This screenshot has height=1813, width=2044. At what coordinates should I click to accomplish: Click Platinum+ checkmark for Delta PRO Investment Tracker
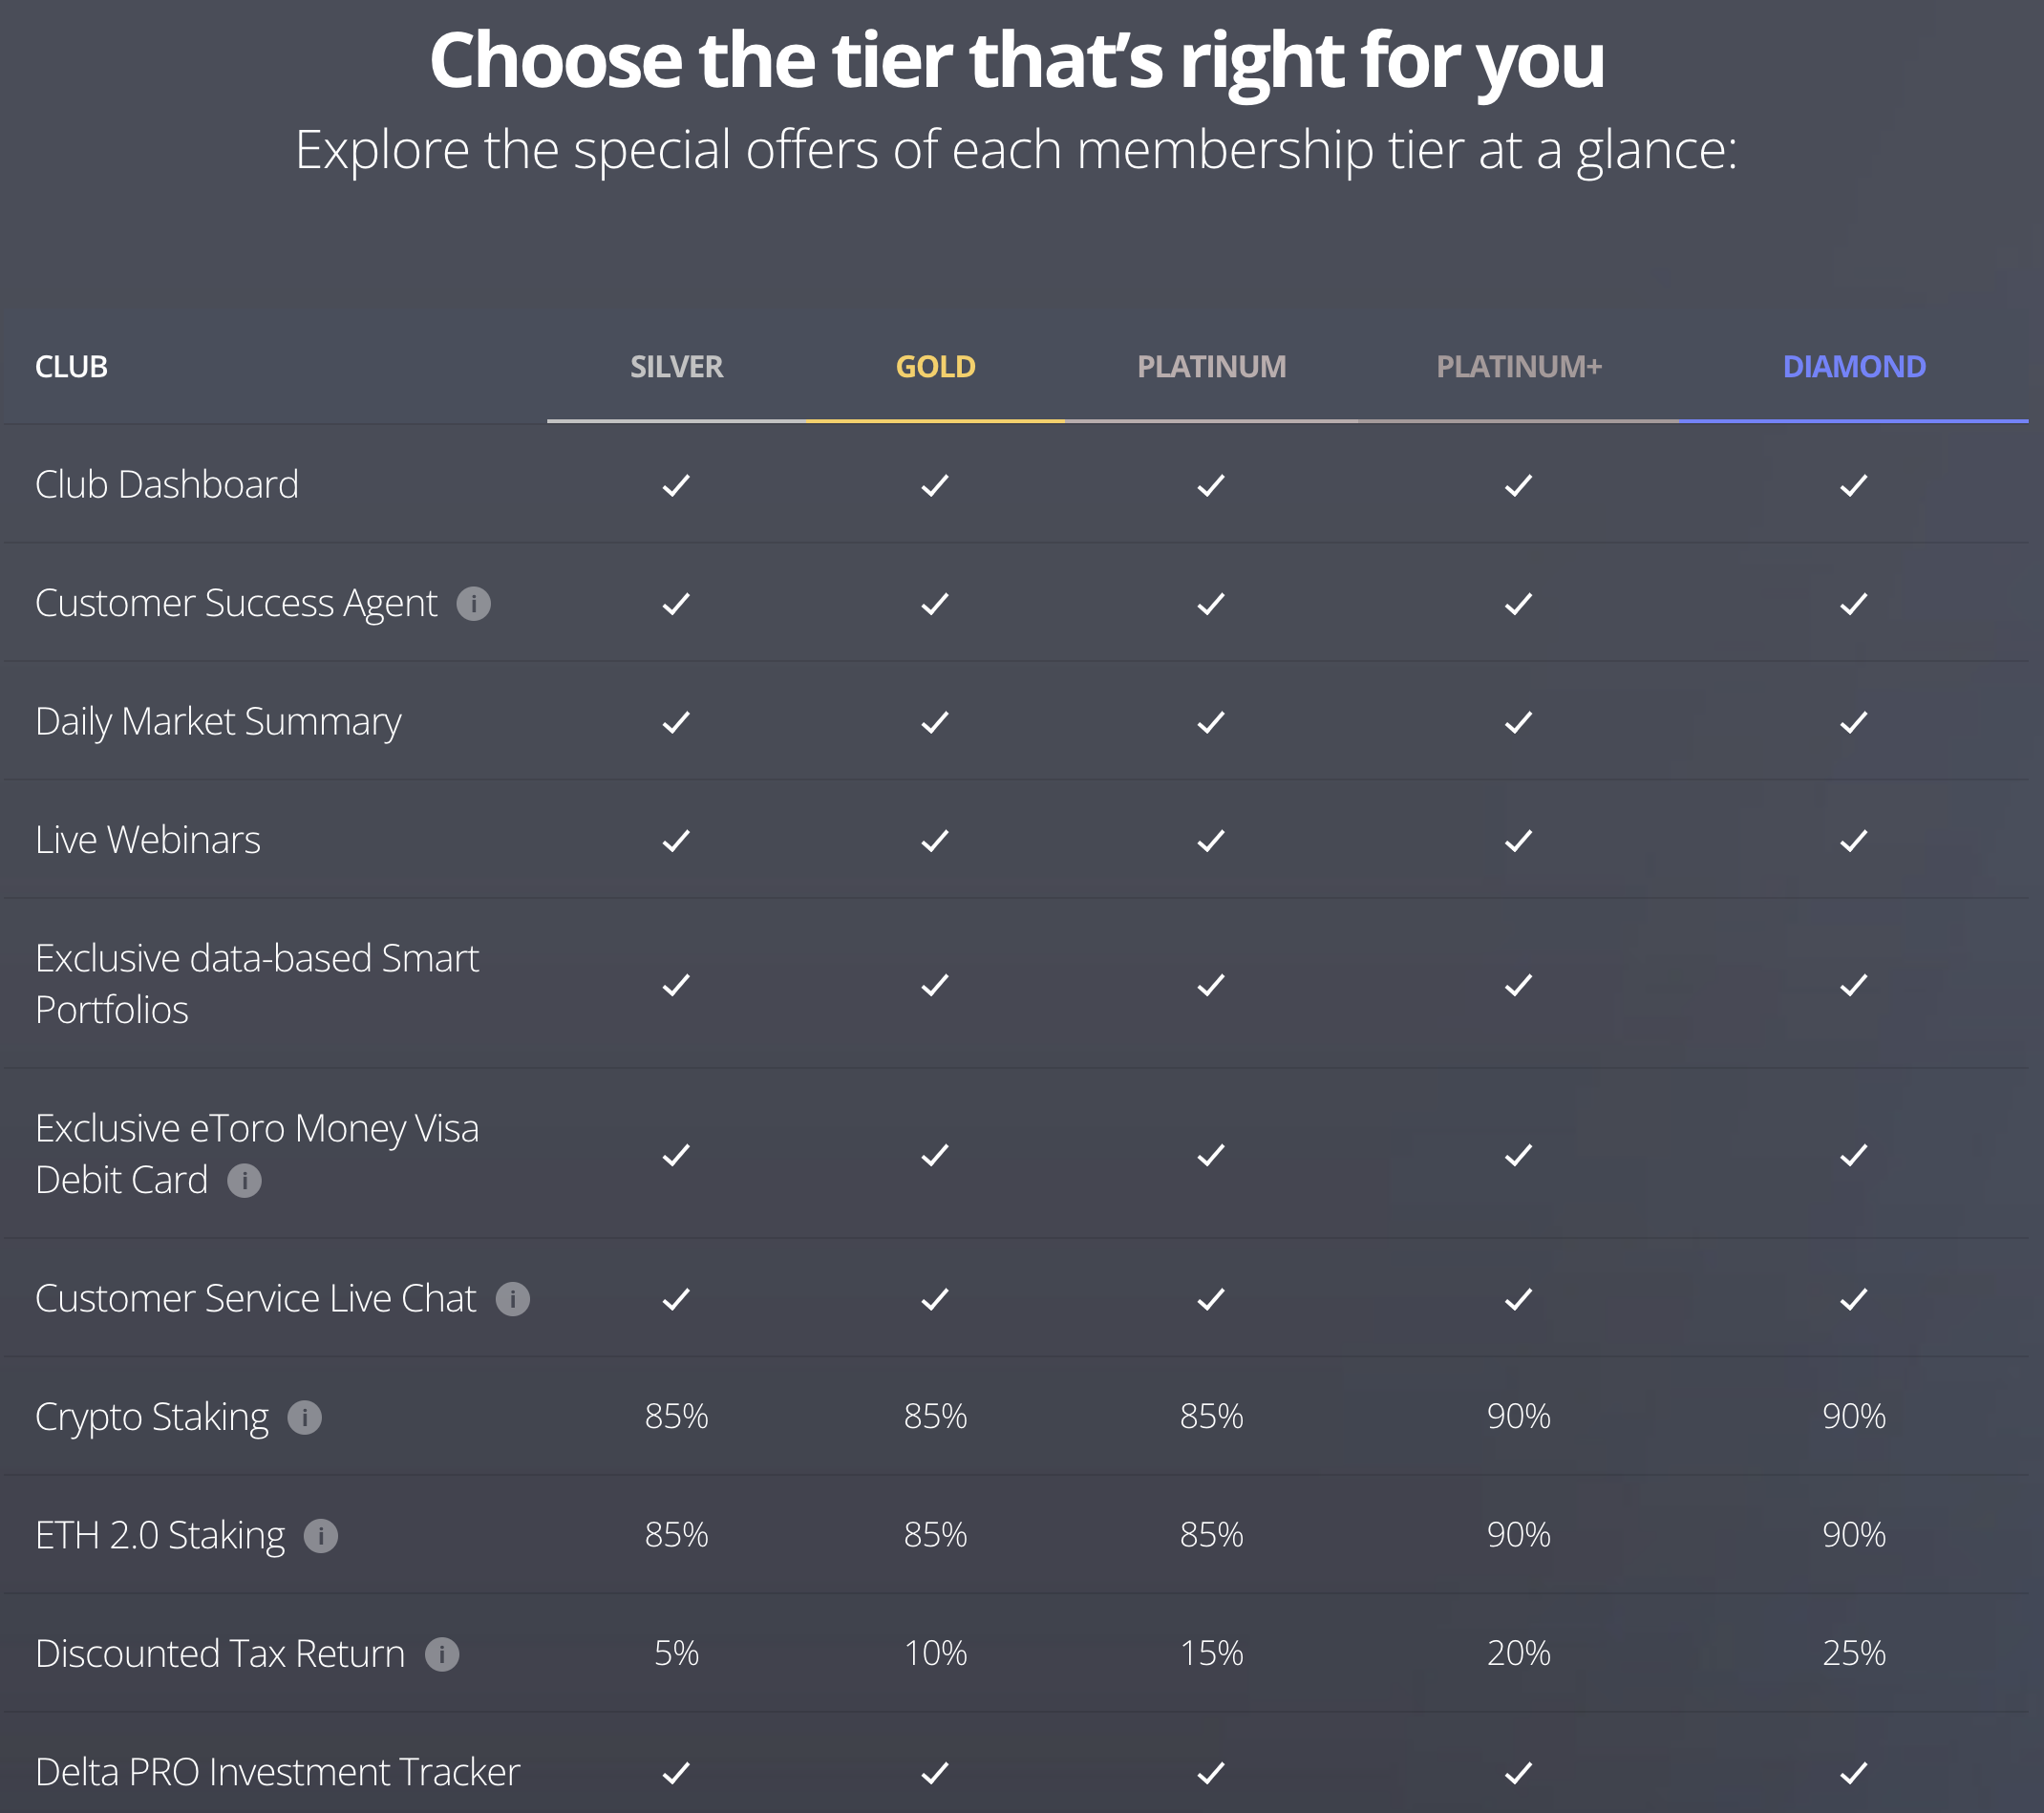[x=1518, y=1773]
